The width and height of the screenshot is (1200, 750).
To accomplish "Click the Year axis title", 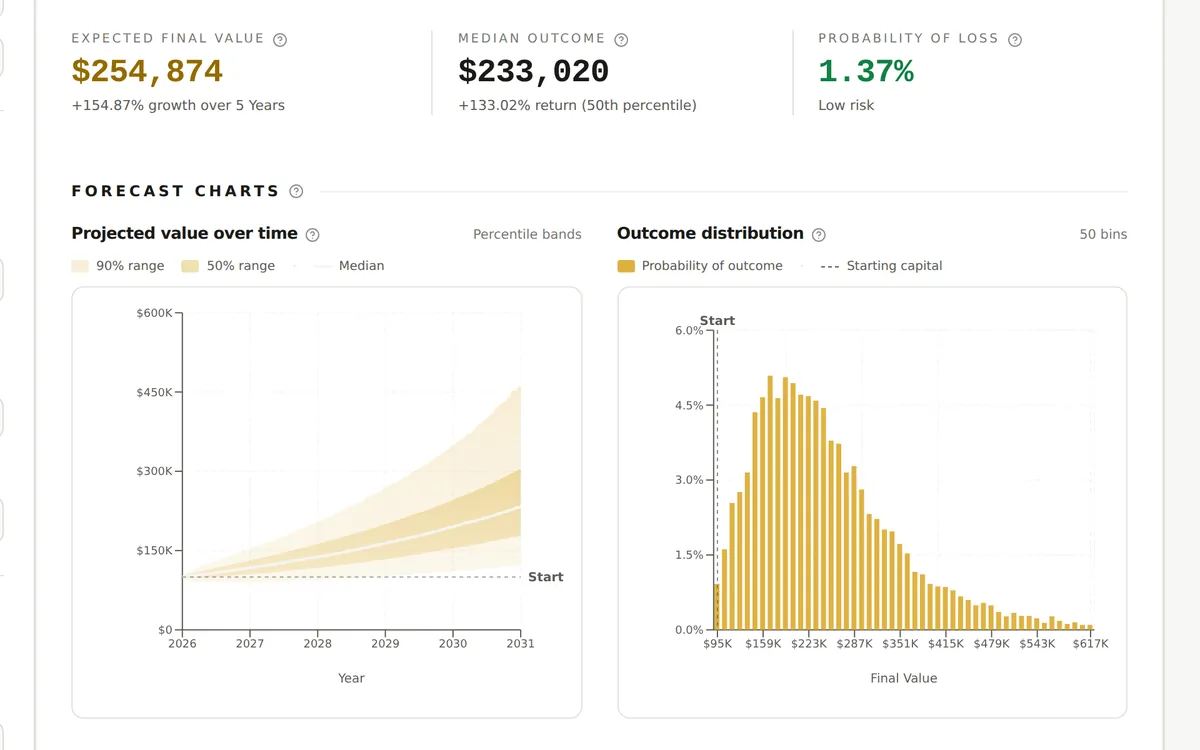I will (351, 678).
